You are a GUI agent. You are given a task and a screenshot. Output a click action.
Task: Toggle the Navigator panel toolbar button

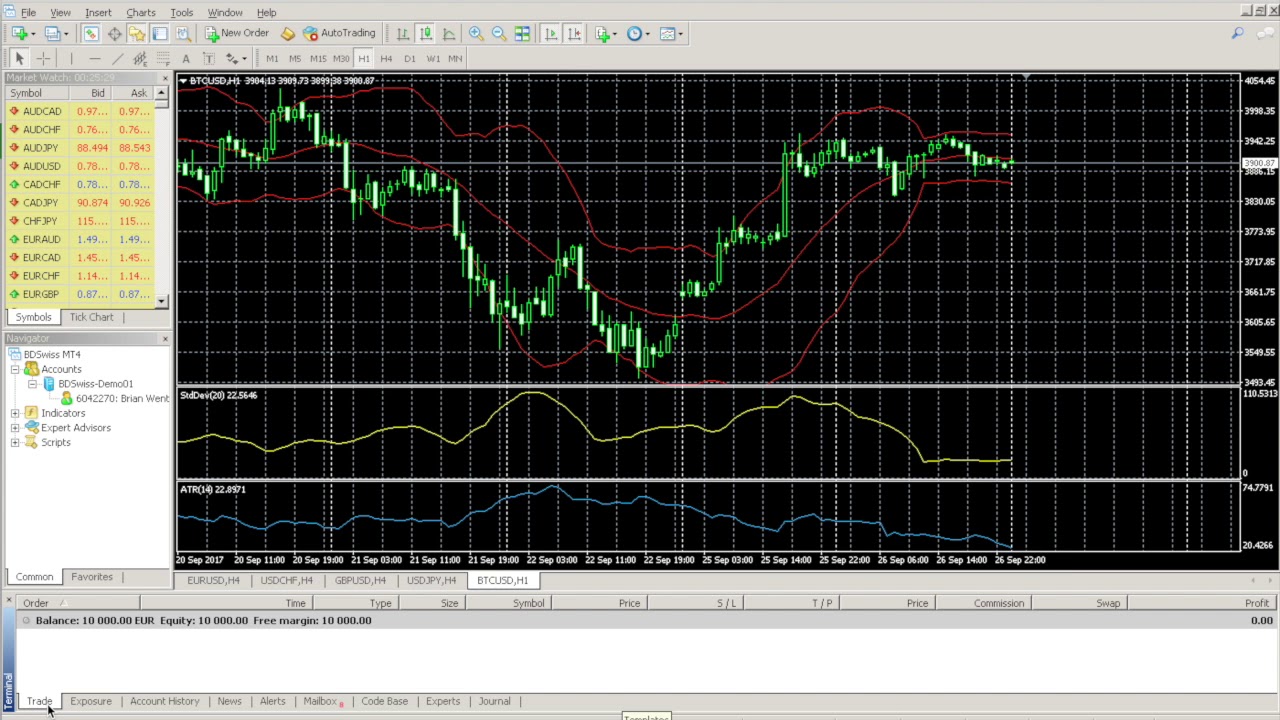pos(137,33)
